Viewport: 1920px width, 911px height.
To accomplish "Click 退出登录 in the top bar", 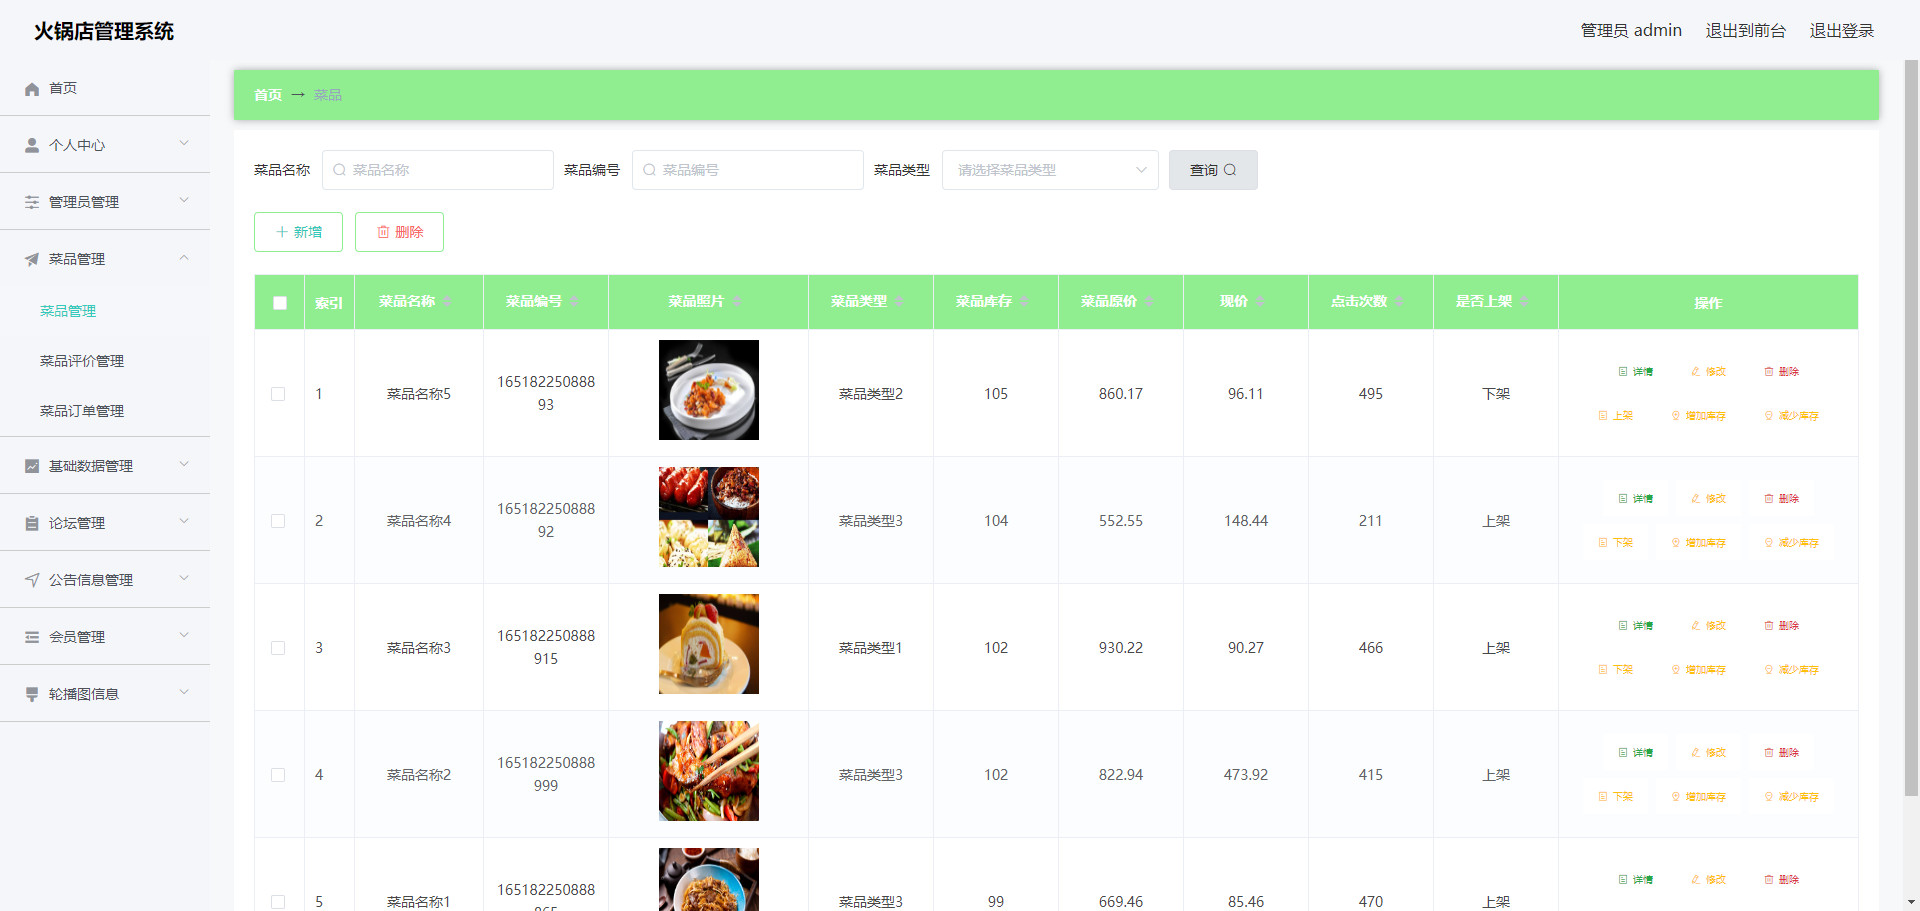I will coord(1842,31).
